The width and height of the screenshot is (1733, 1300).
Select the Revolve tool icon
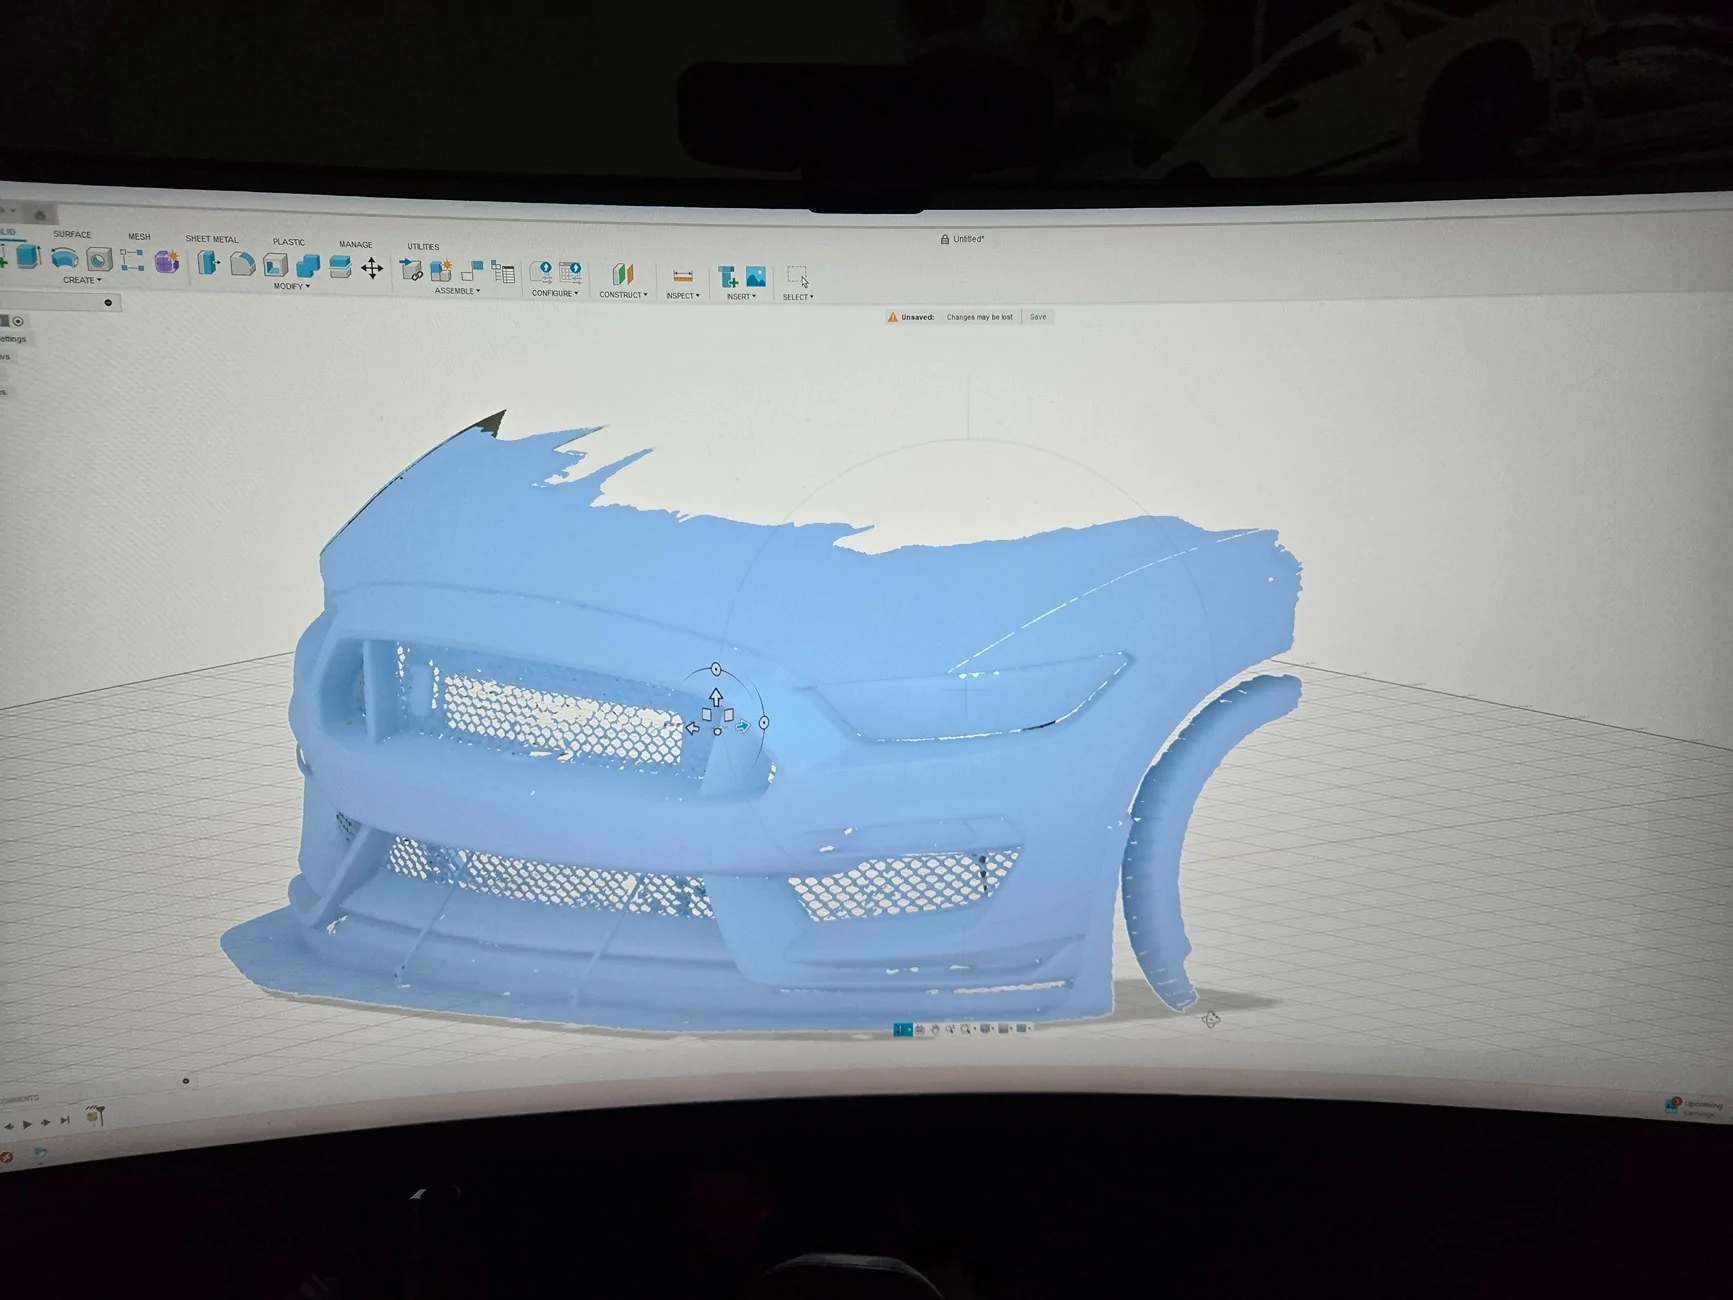tap(64, 259)
